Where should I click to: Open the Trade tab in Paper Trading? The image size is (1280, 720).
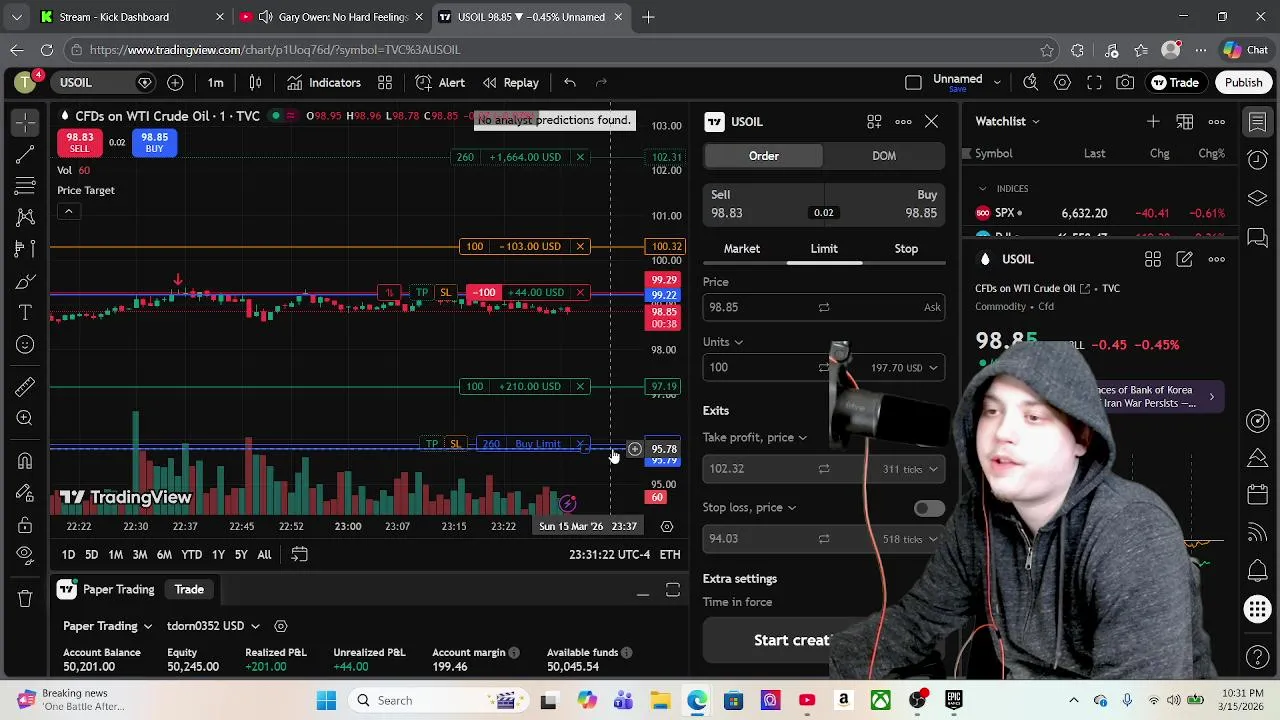[x=189, y=590]
